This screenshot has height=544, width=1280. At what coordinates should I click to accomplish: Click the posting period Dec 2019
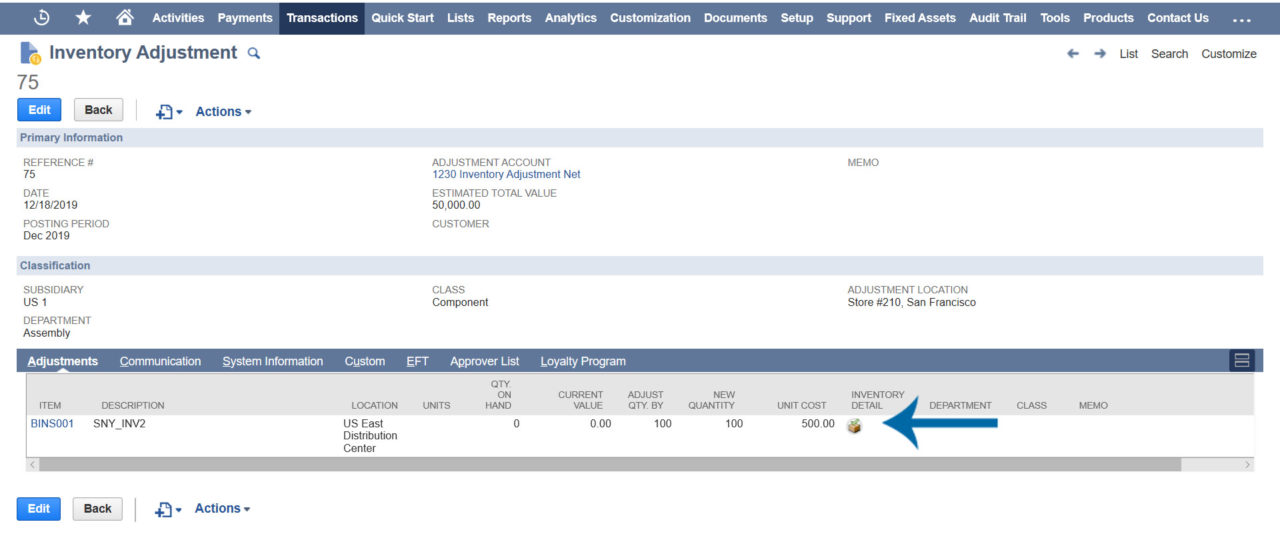(x=46, y=236)
